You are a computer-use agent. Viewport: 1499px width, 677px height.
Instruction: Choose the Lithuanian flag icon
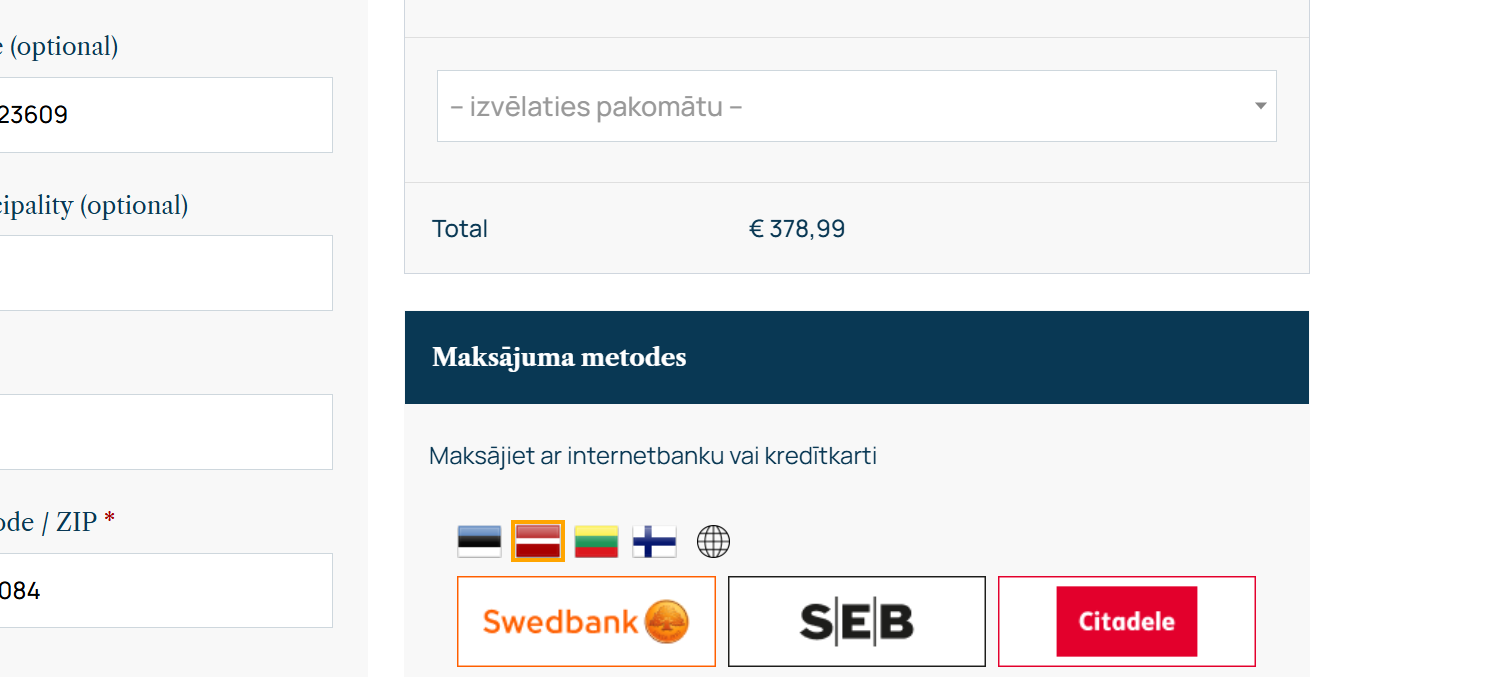[x=596, y=542]
